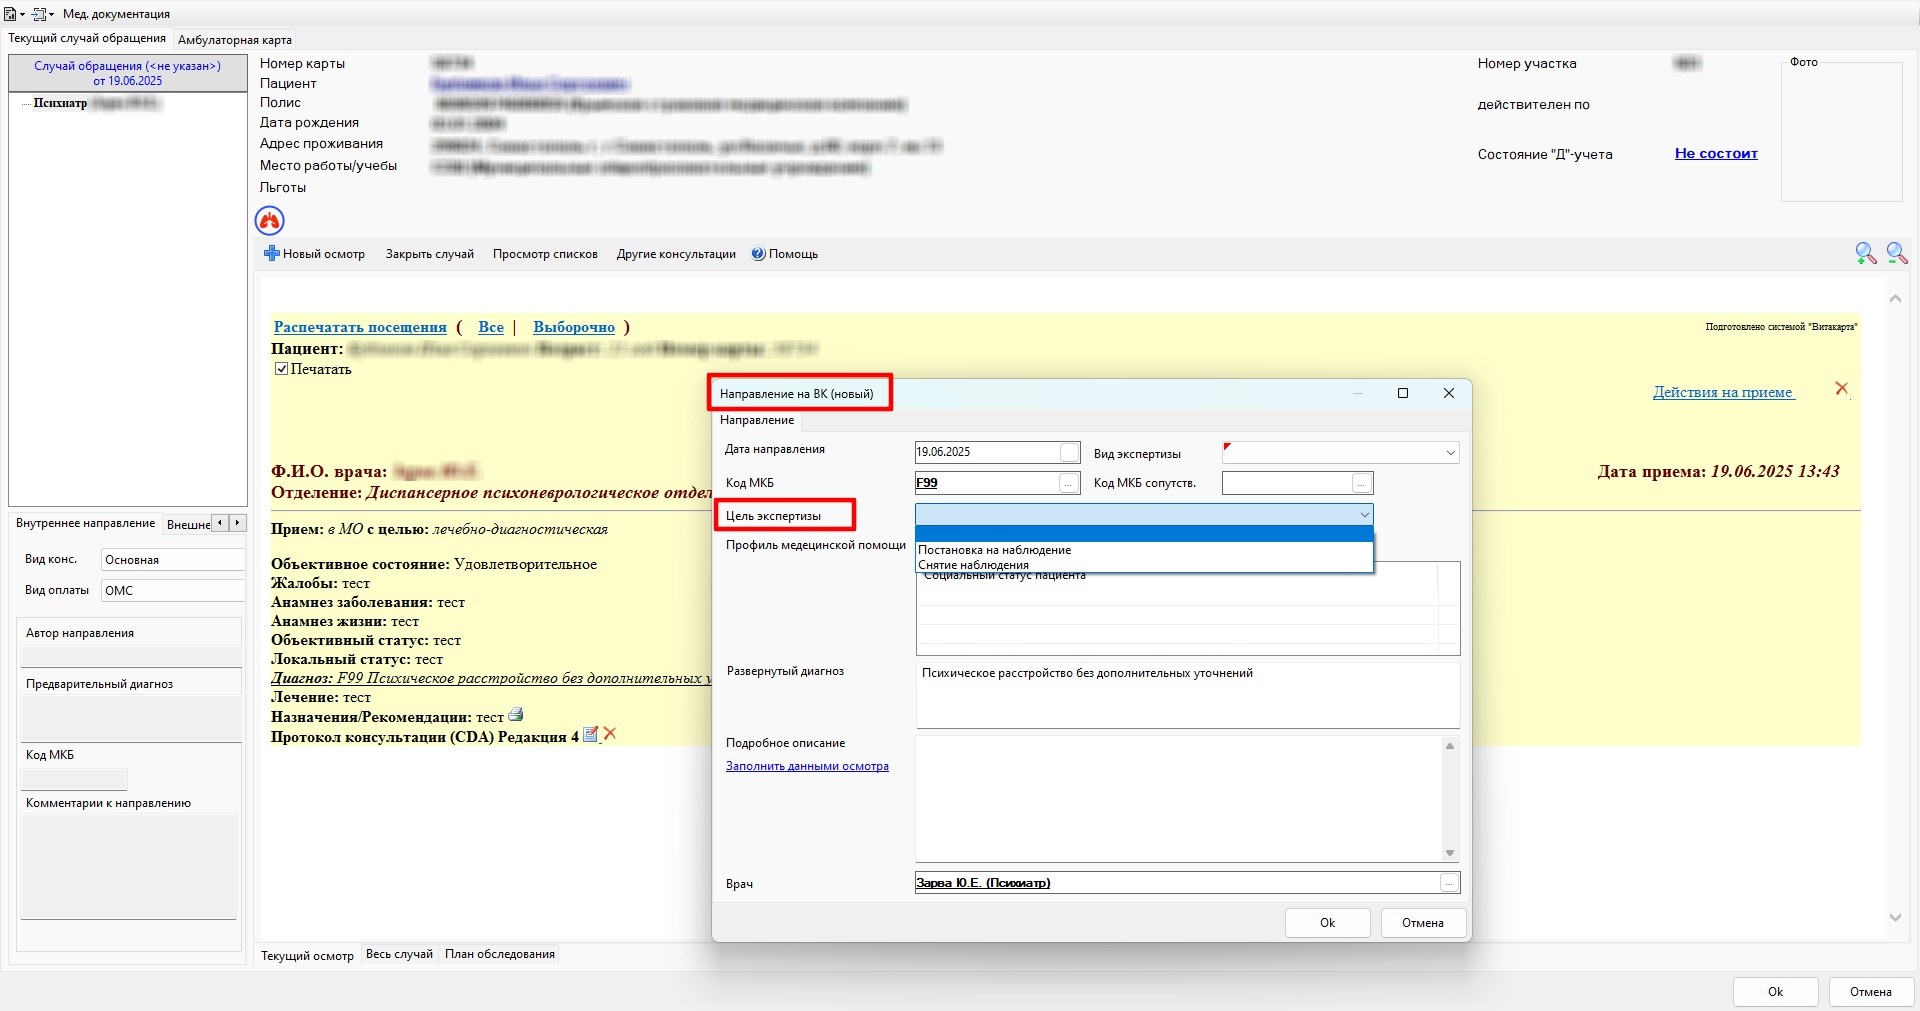Select Постановка на наблюдение option

tap(995, 550)
